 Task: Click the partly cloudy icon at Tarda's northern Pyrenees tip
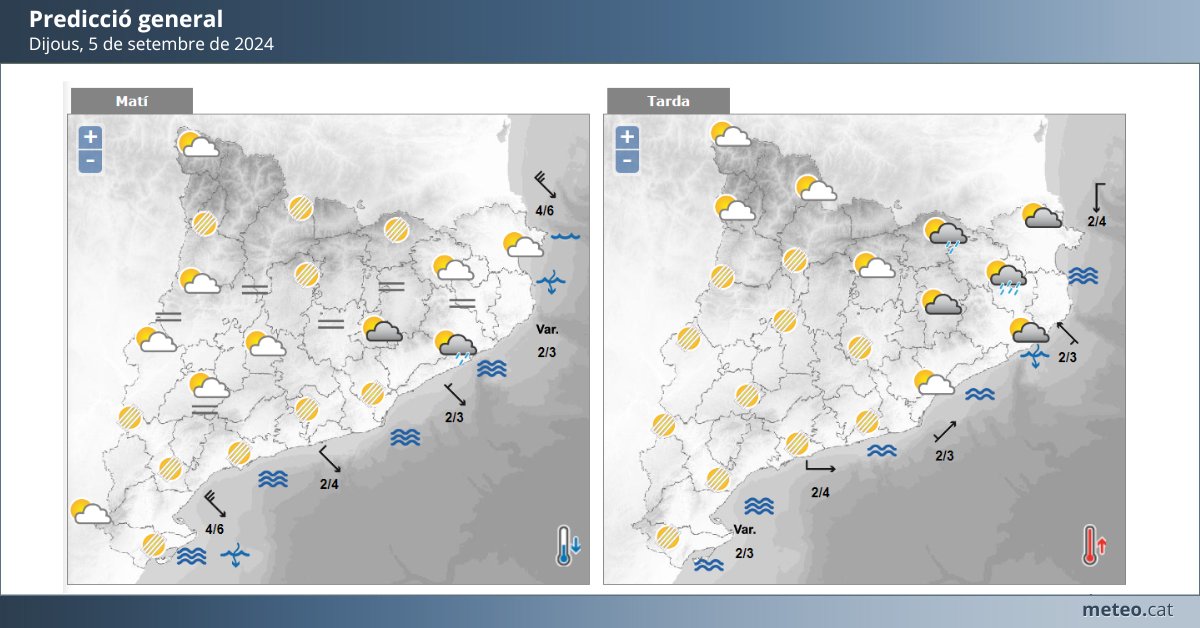(731, 134)
